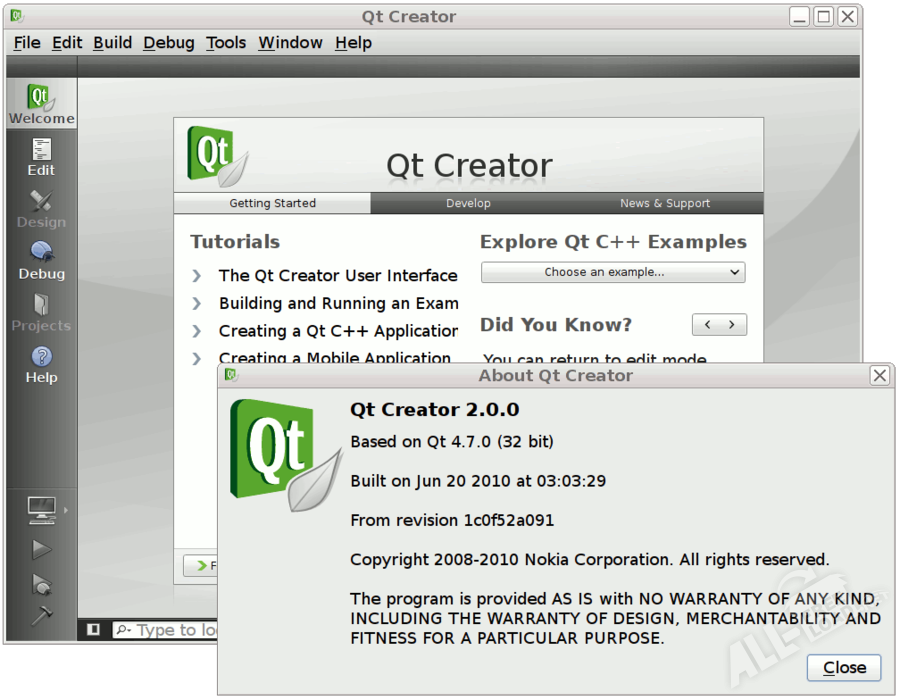Open the locator search options magnifier dropdown

123,630
